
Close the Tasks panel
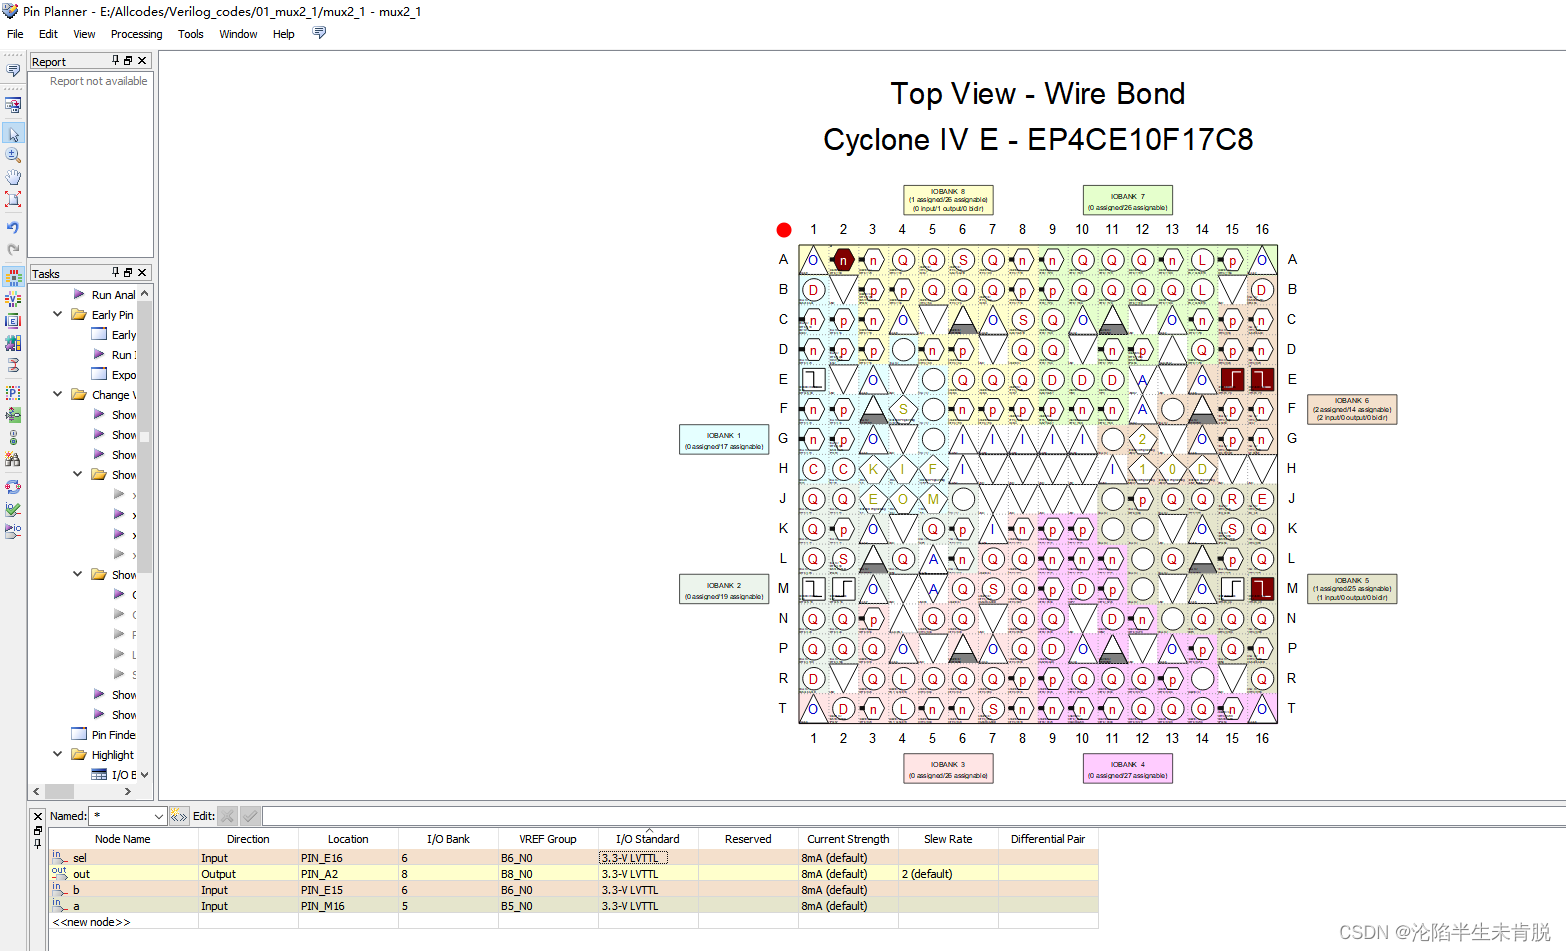142,272
